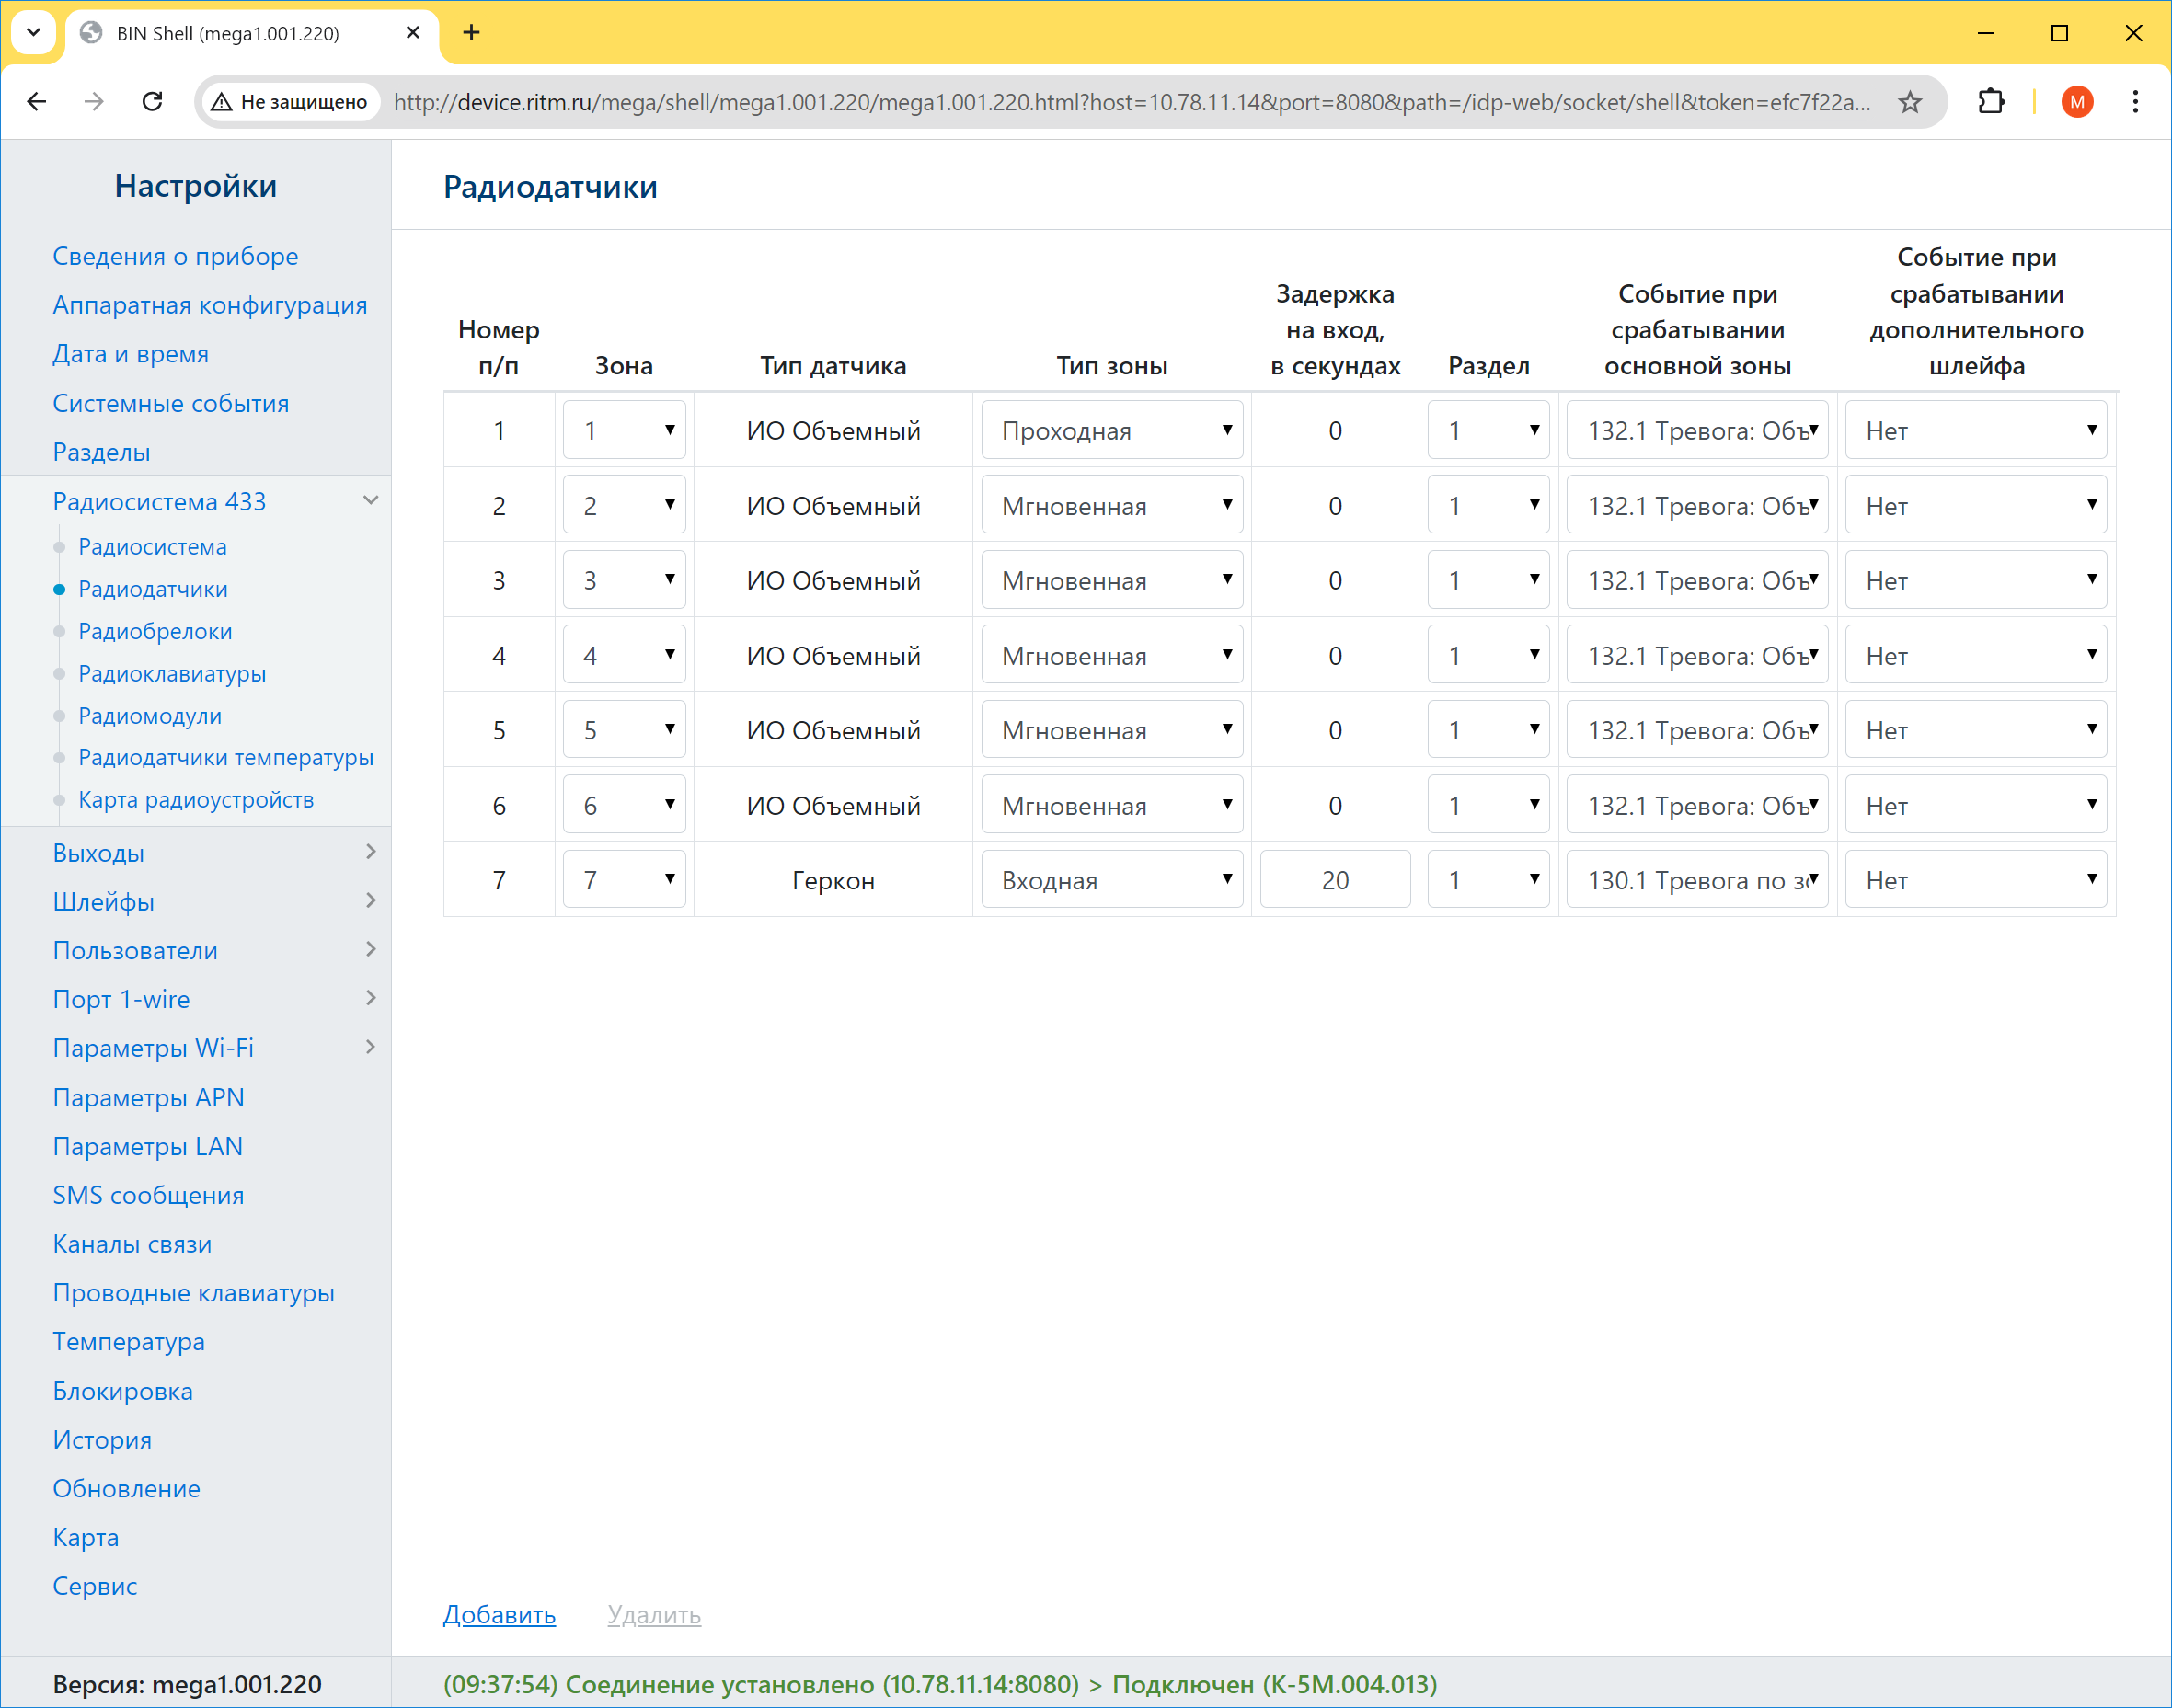Open zone type dropdown for sensor 1
Image resolution: width=2172 pixels, height=1708 pixels.
[1112, 430]
